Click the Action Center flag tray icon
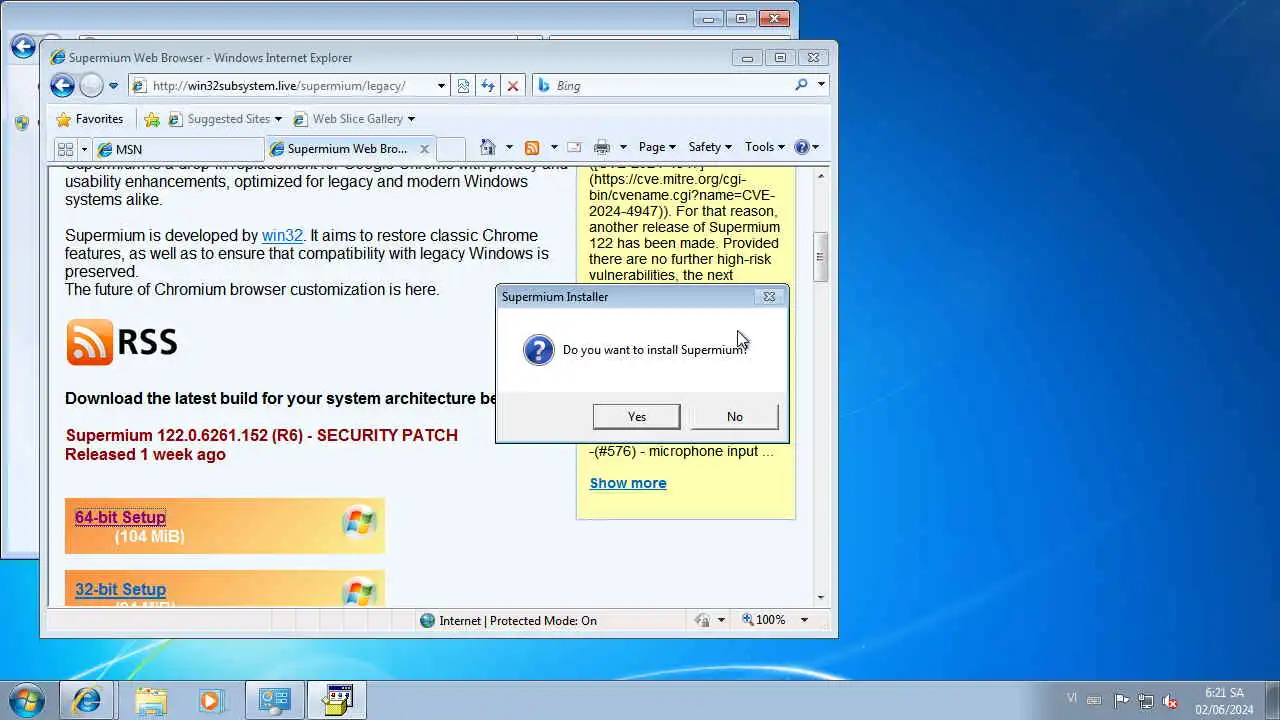 coord(1121,701)
